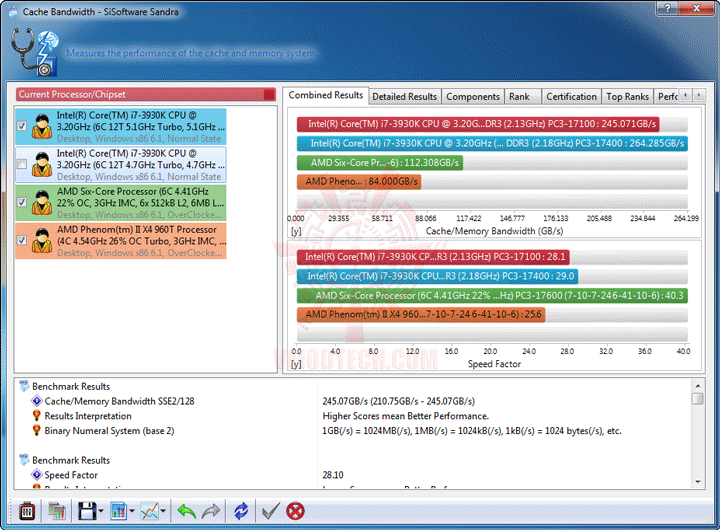Screen dimensions: 720x530
Task: Switch to Combined Results tab
Action: point(326,95)
